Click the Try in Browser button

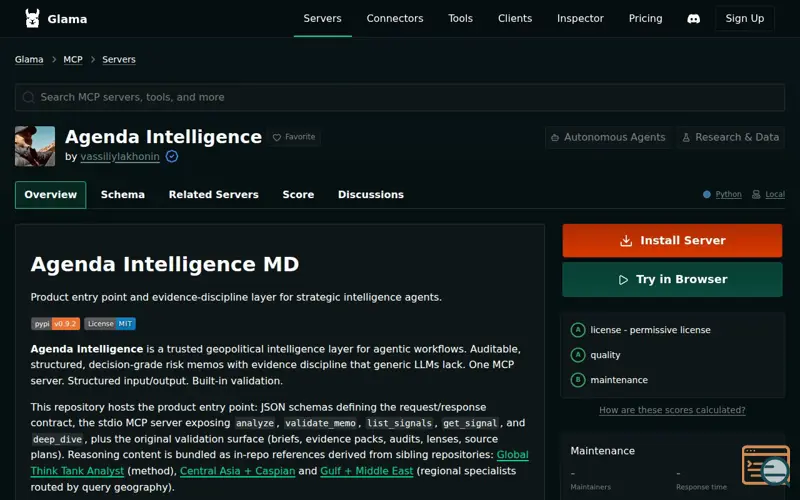tap(672, 280)
